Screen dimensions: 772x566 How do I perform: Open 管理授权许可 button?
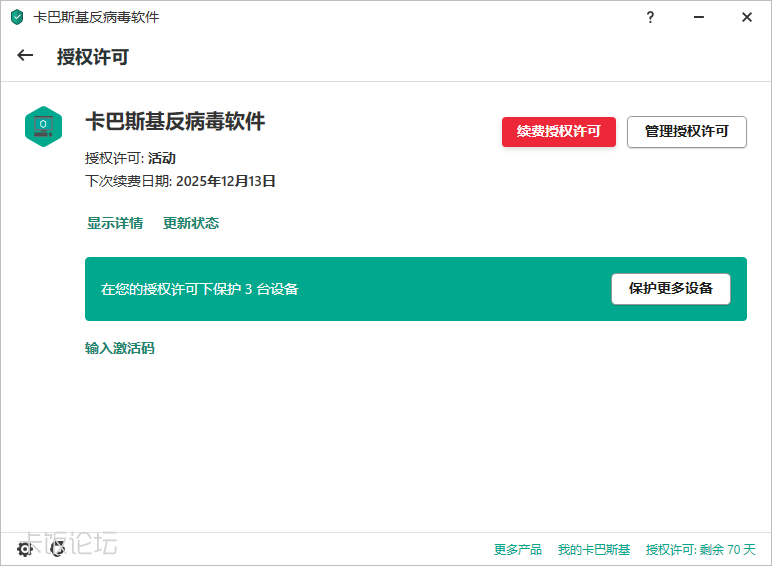[x=686, y=132]
